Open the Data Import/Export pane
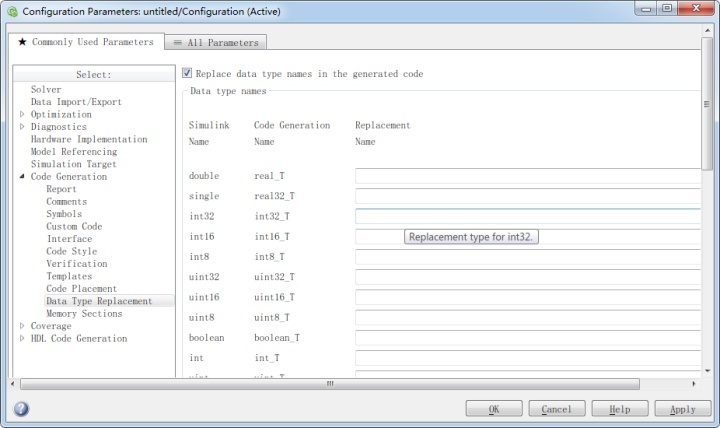The image size is (720, 428). tap(76, 101)
